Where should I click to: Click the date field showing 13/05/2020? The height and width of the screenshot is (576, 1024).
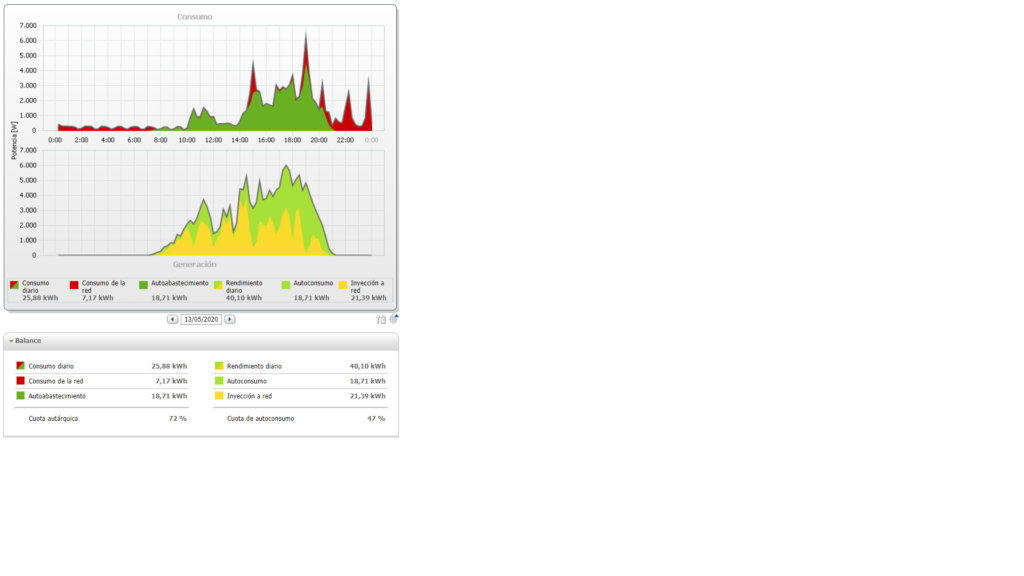pyautogui.click(x=201, y=319)
